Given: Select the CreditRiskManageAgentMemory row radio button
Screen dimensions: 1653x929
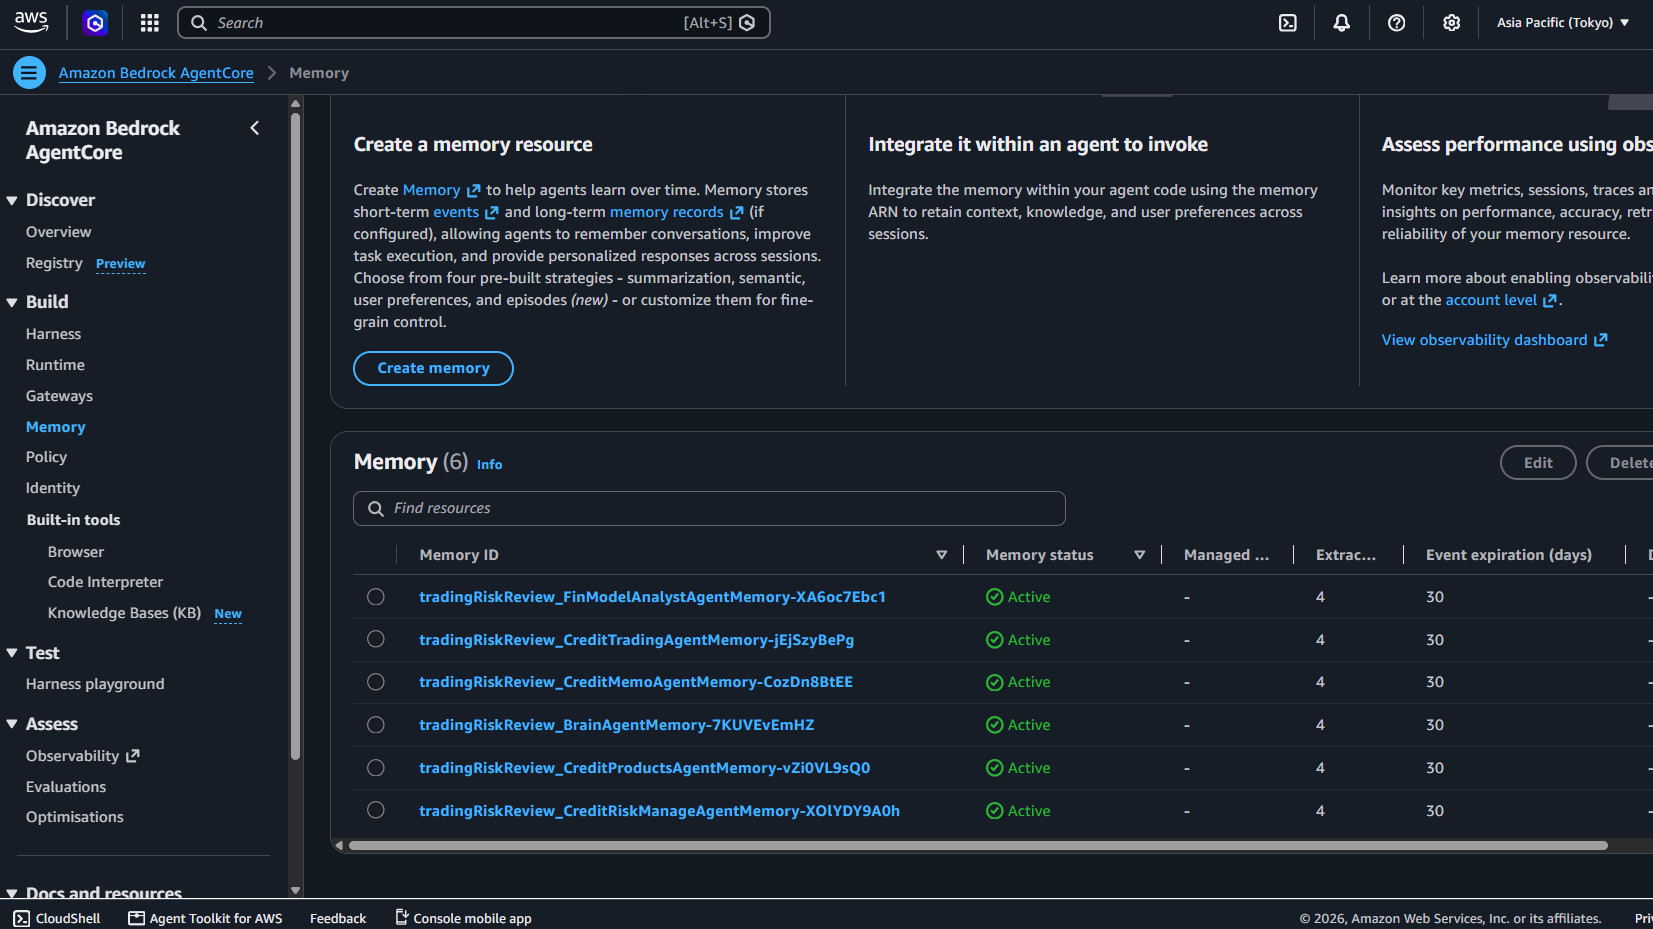Looking at the screenshot, I should pyautogui.click(x=376, y=810).
